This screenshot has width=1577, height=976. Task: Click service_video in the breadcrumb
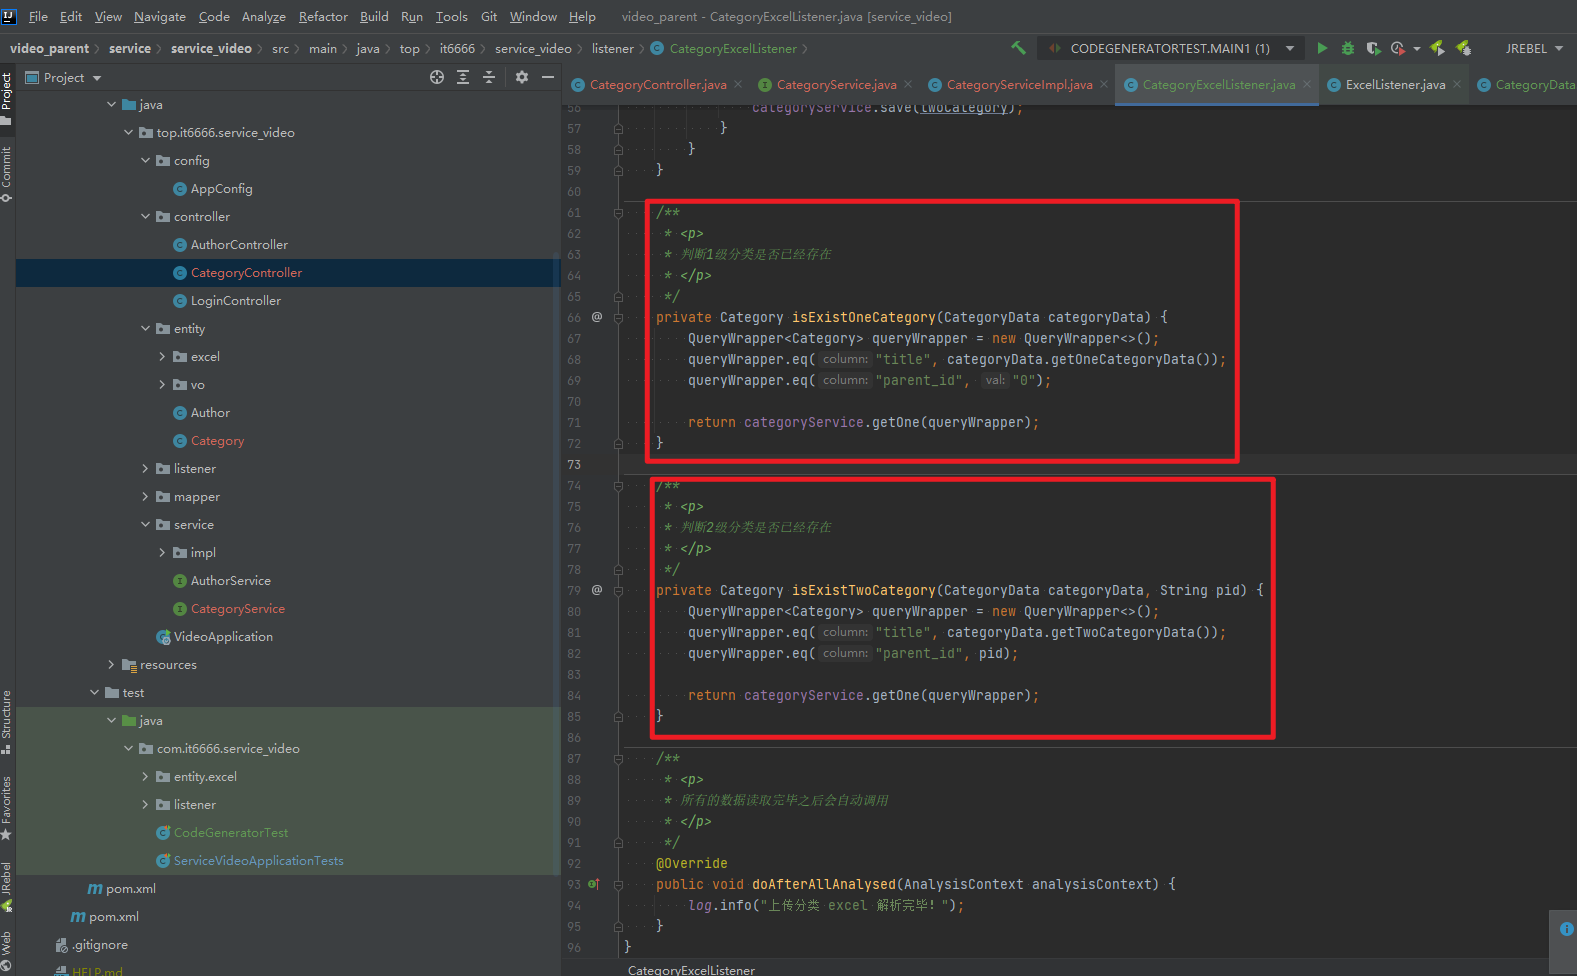[x=211, y=48]
